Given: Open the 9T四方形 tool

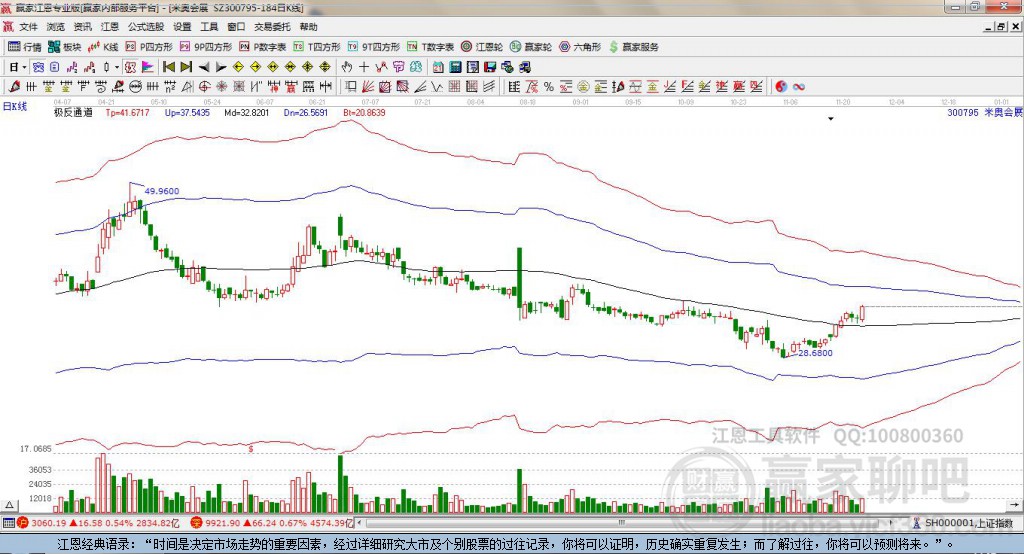Looking at the screenshot, I should [374, 47].
